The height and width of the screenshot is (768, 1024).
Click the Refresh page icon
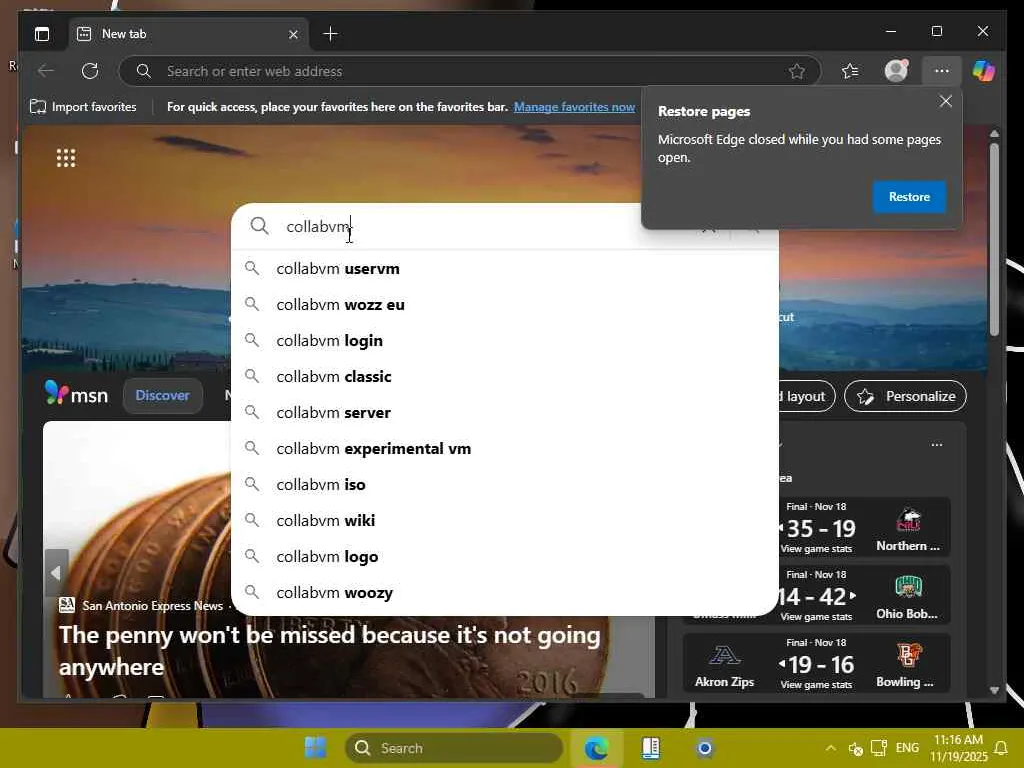[x=90, y=71]
